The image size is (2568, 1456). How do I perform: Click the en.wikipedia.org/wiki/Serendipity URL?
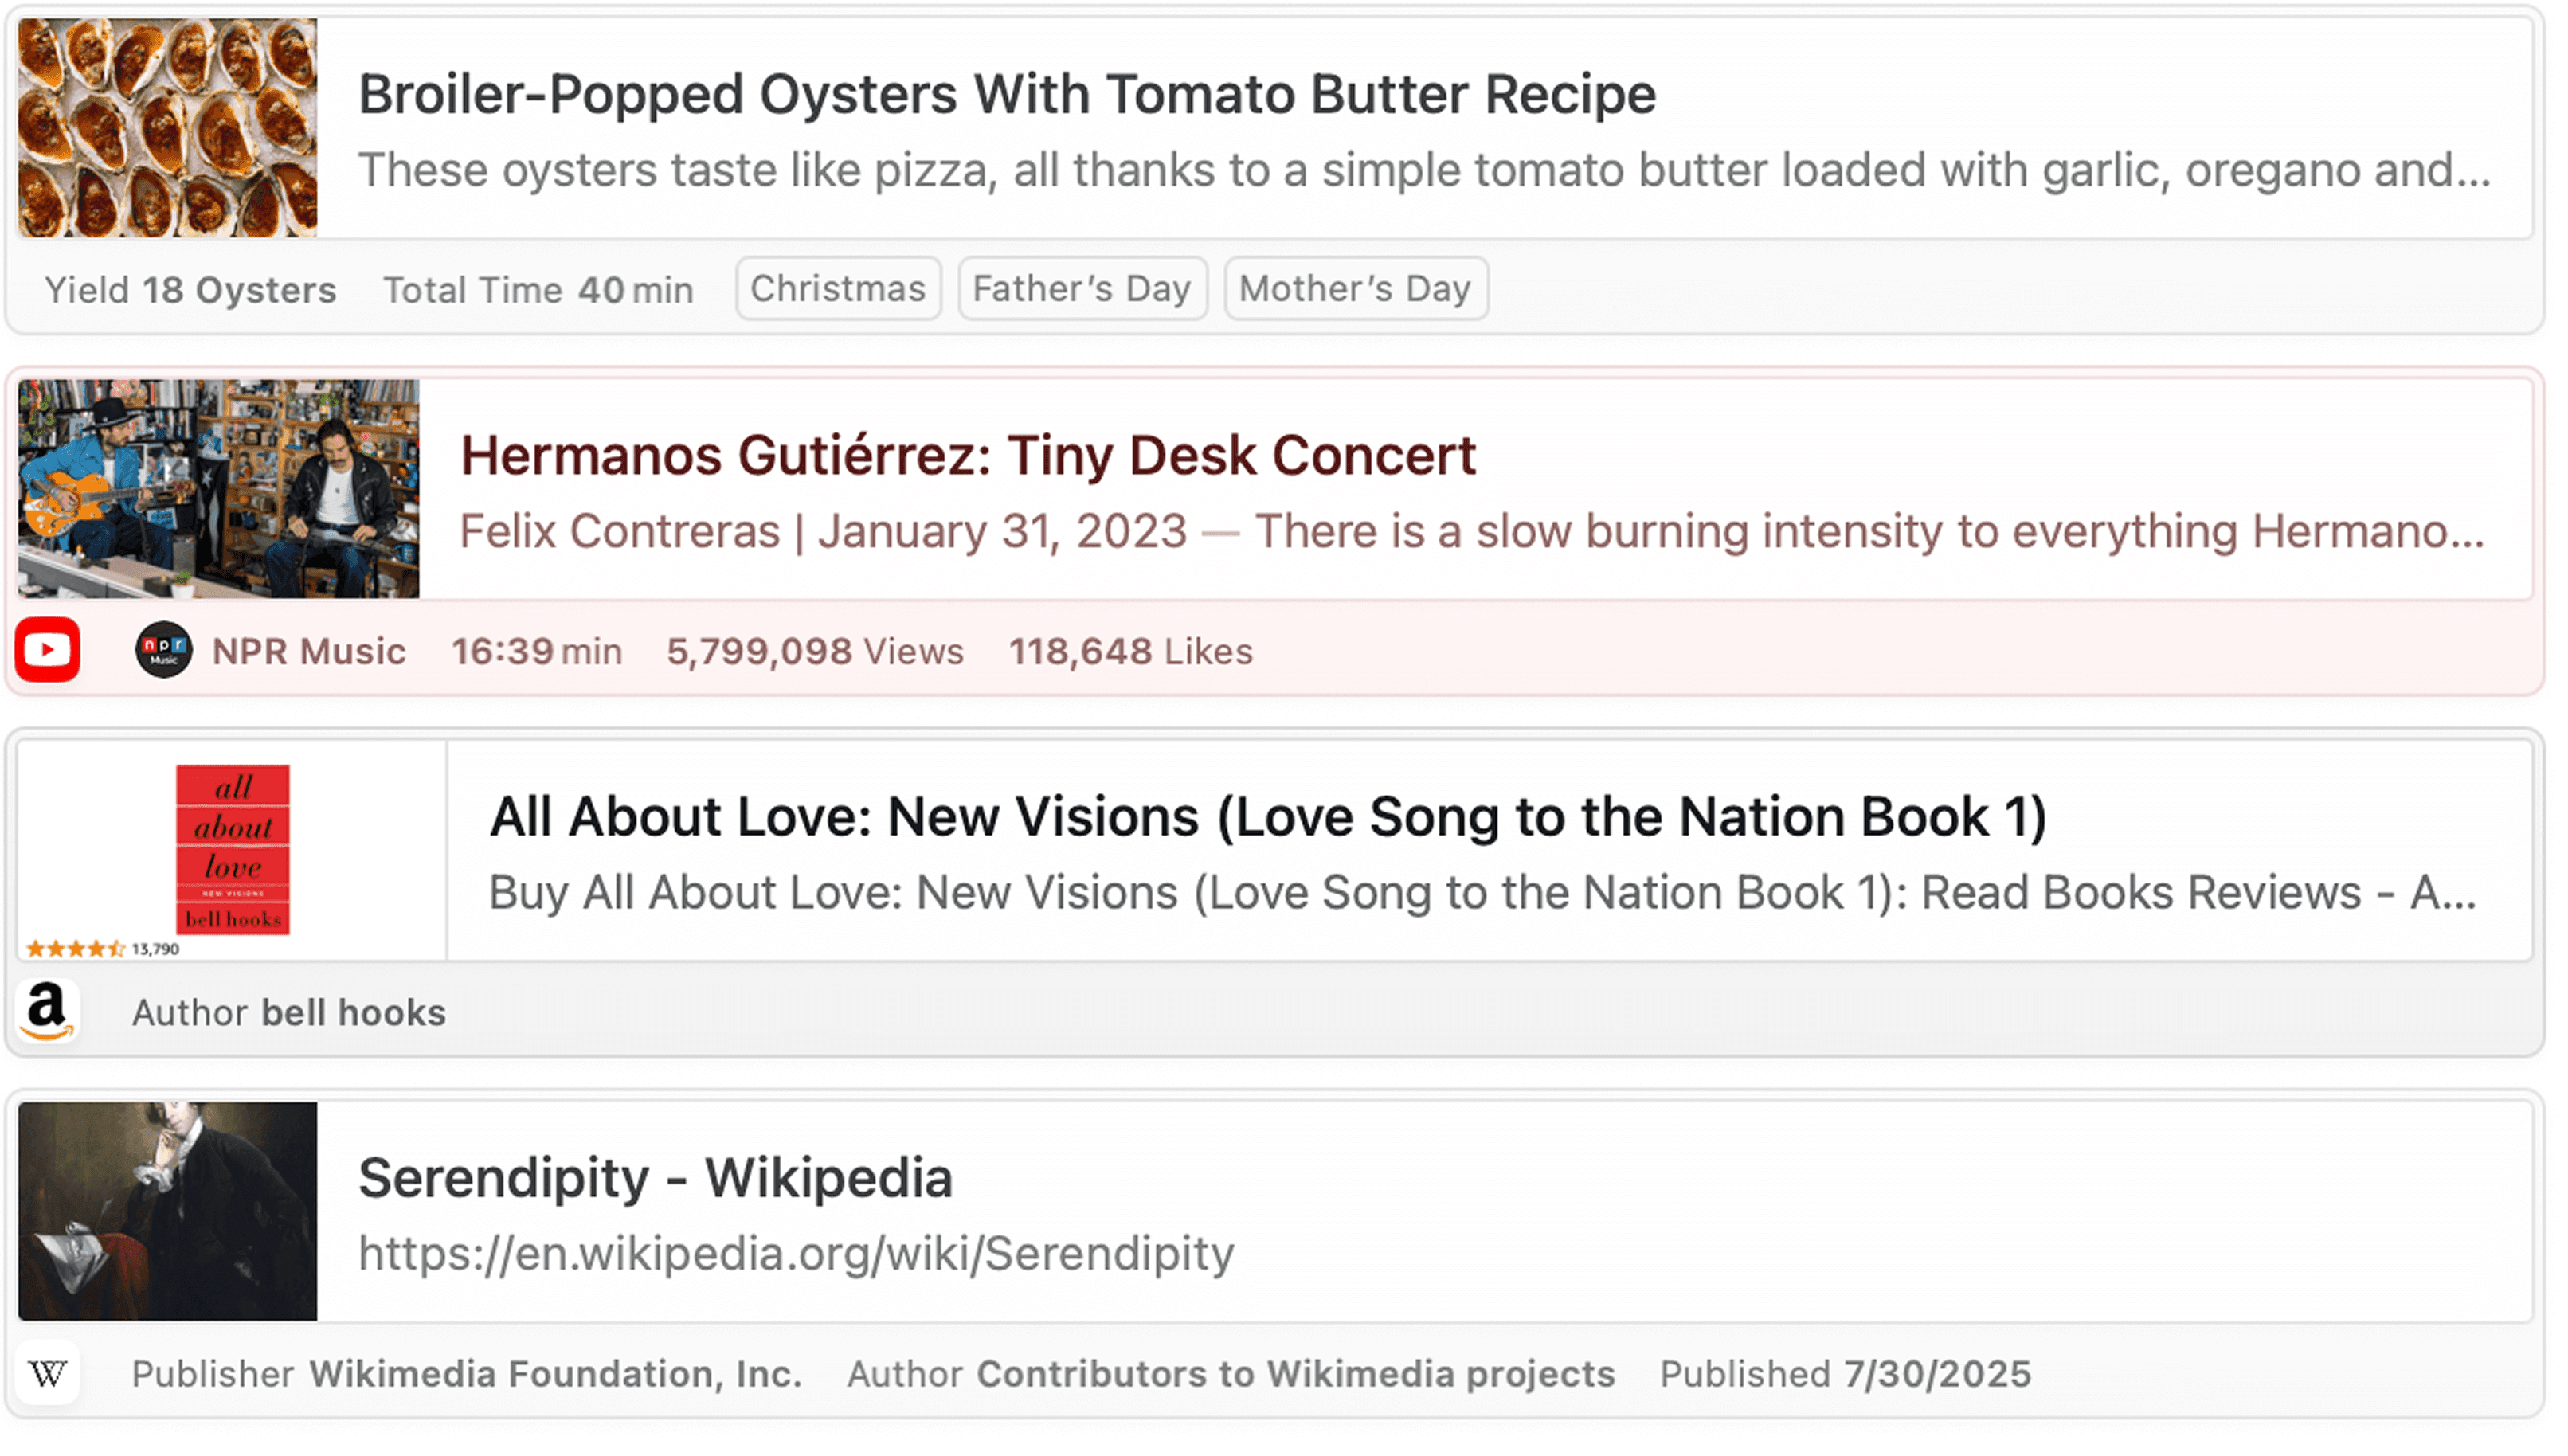[x=796, y=1254]
